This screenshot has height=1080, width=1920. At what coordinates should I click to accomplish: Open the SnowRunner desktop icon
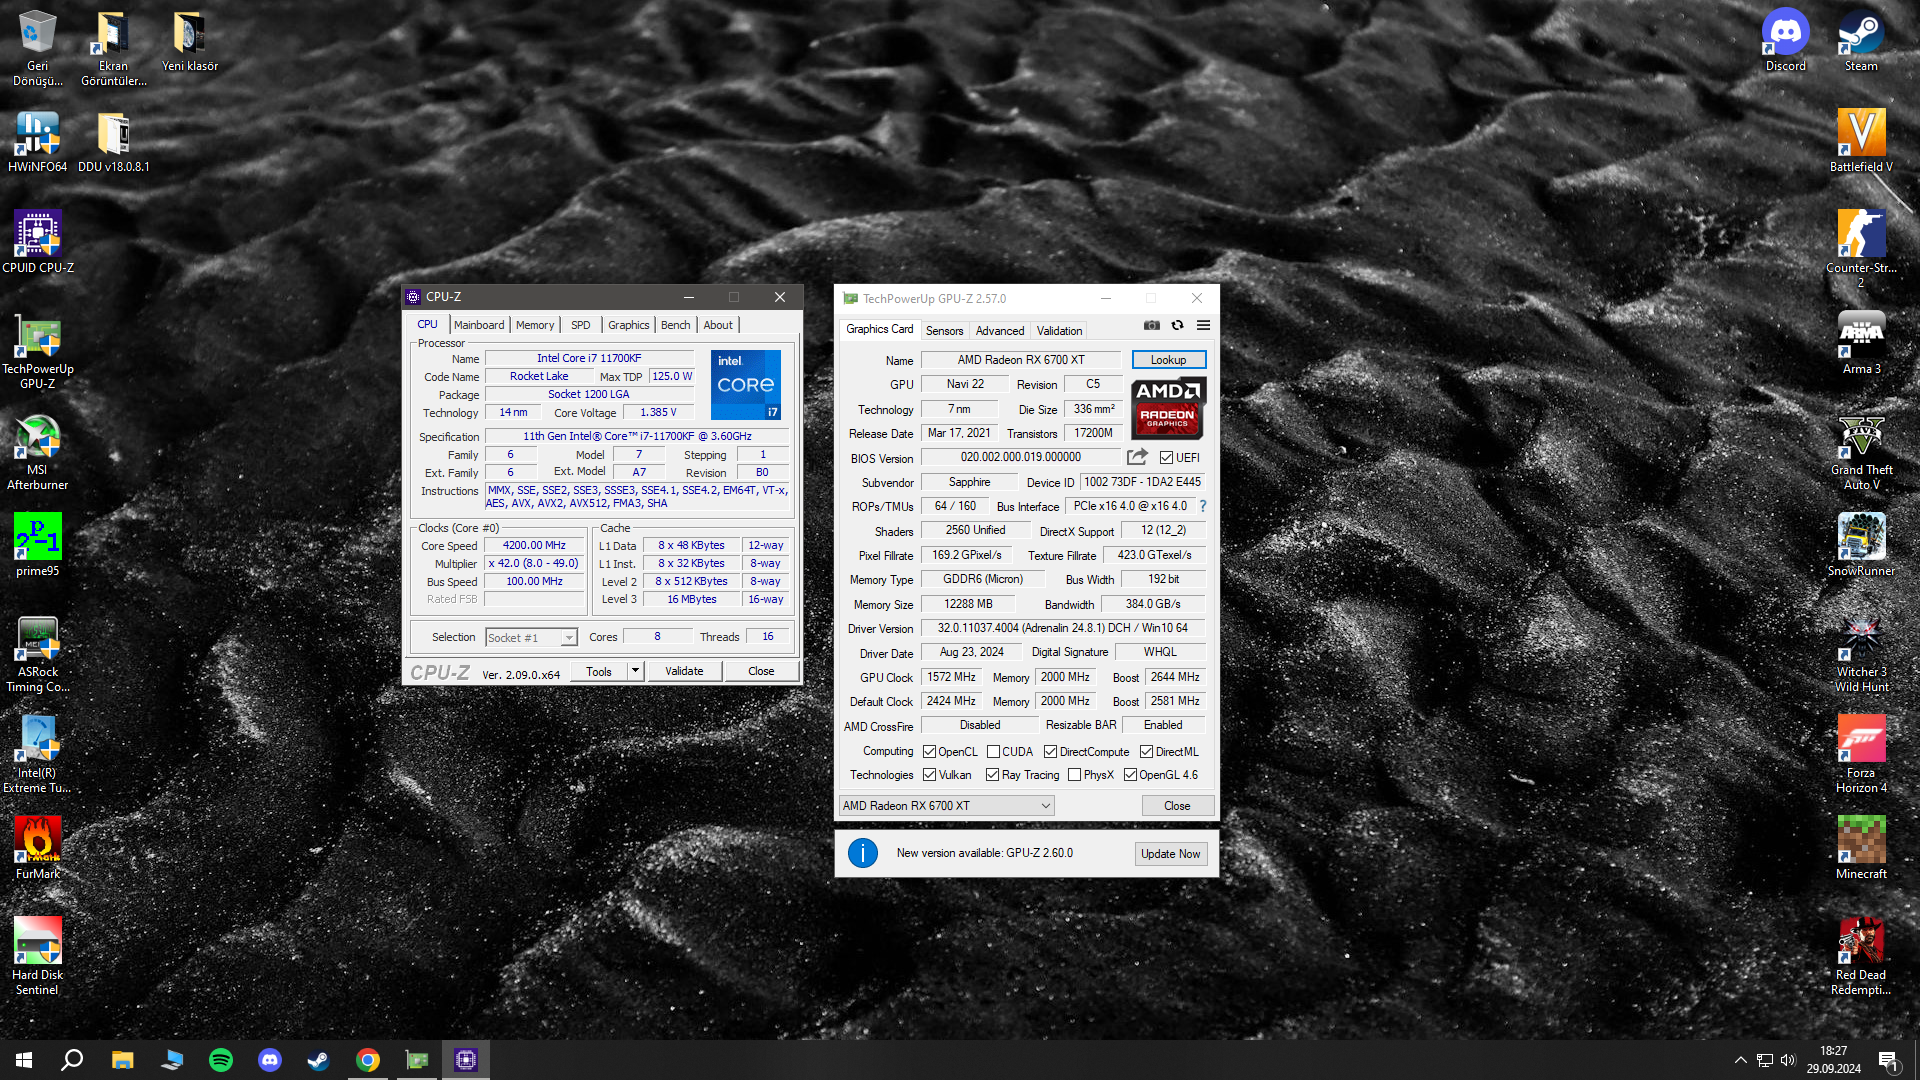(x=1861, y=545)
